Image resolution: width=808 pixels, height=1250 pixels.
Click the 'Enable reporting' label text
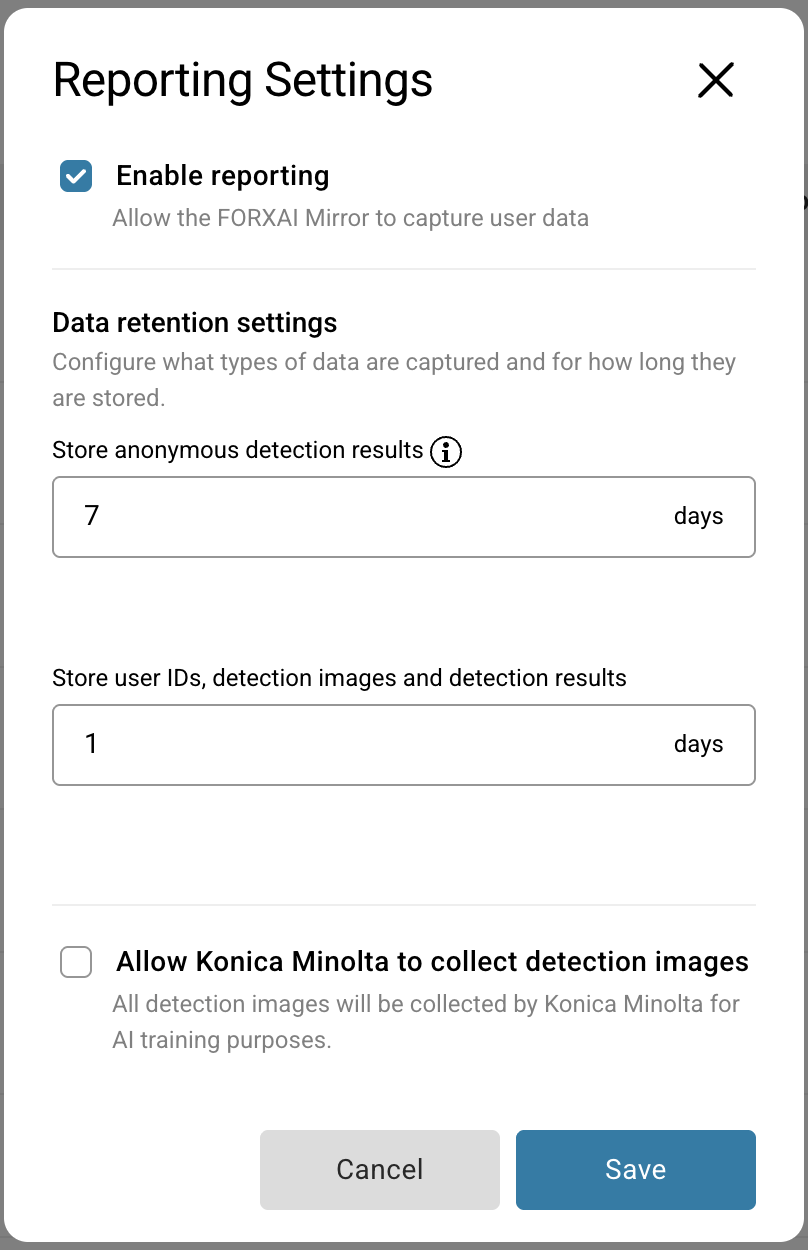222,175
